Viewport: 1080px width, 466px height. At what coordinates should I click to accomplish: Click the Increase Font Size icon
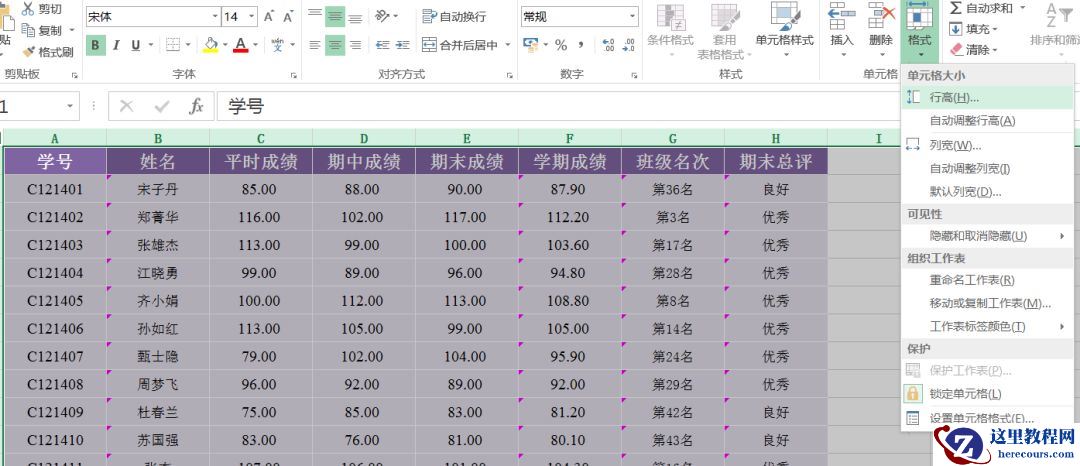269,17
